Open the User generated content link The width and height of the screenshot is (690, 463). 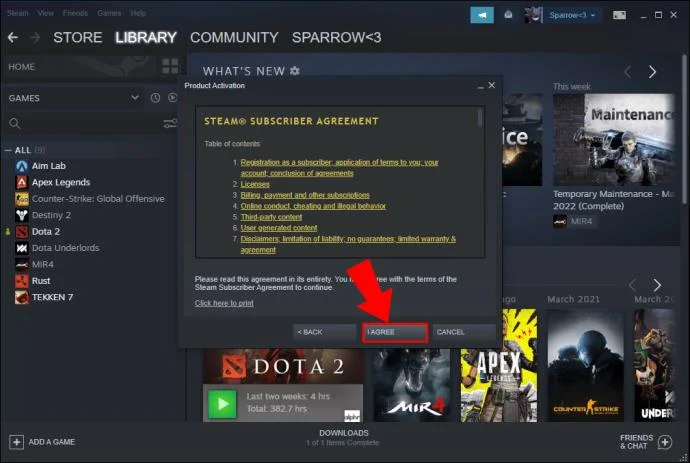[x=279, y=228]
